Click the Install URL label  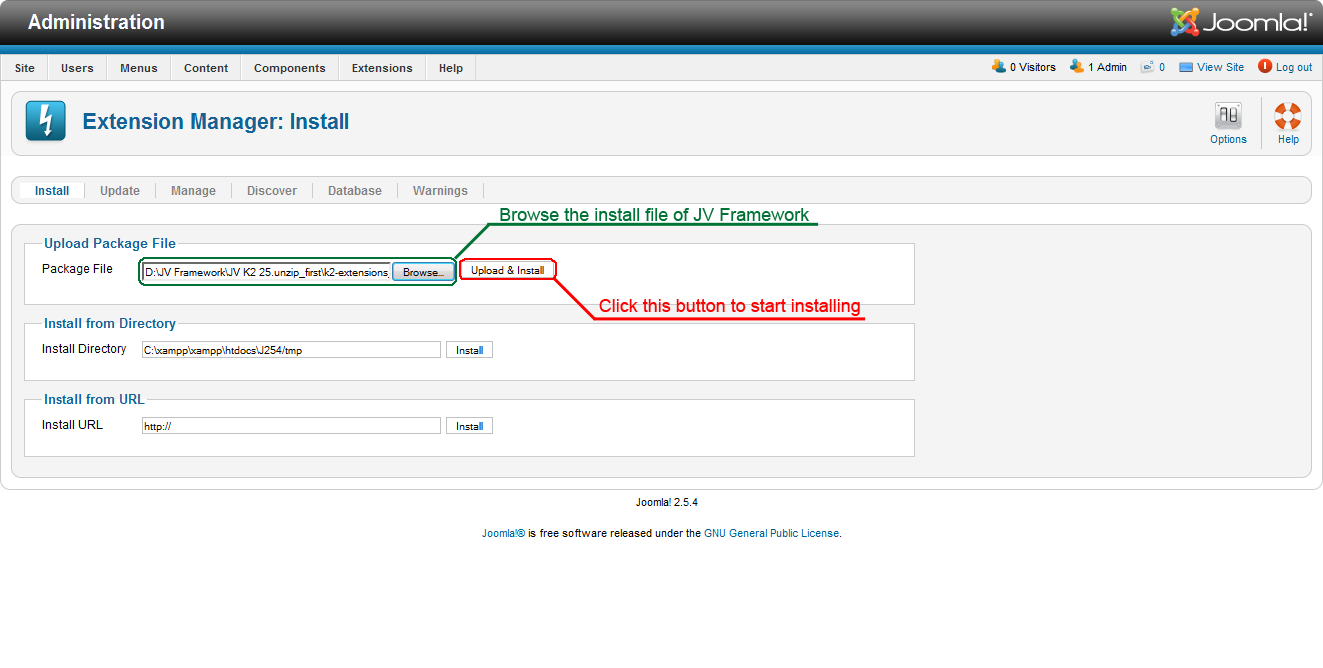tap(72, 425)
